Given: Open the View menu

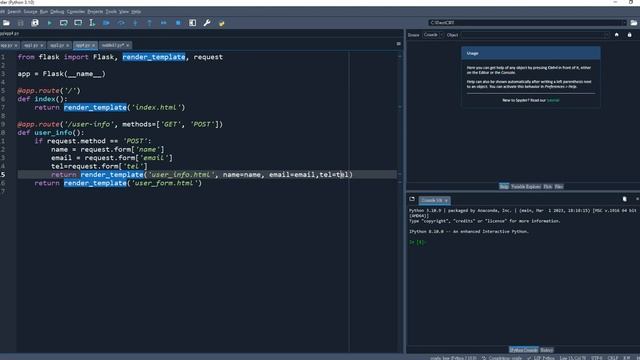Looking at the screenshot, I should coord(124,12).
